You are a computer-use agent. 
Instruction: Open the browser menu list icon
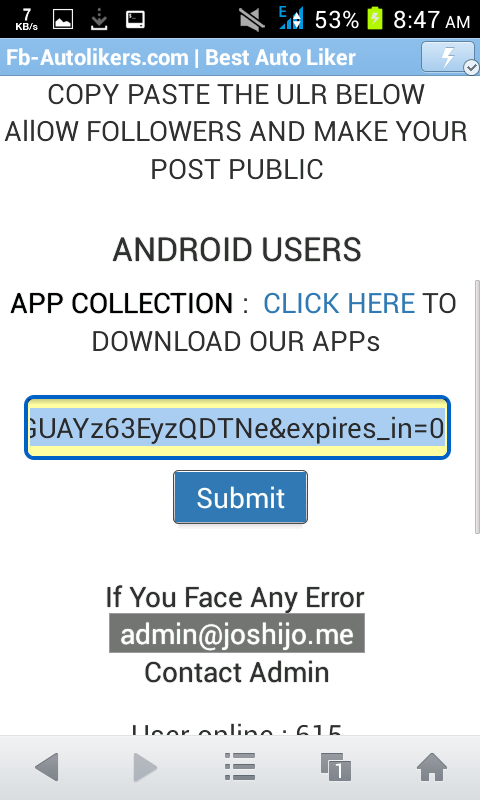point(240,766)
